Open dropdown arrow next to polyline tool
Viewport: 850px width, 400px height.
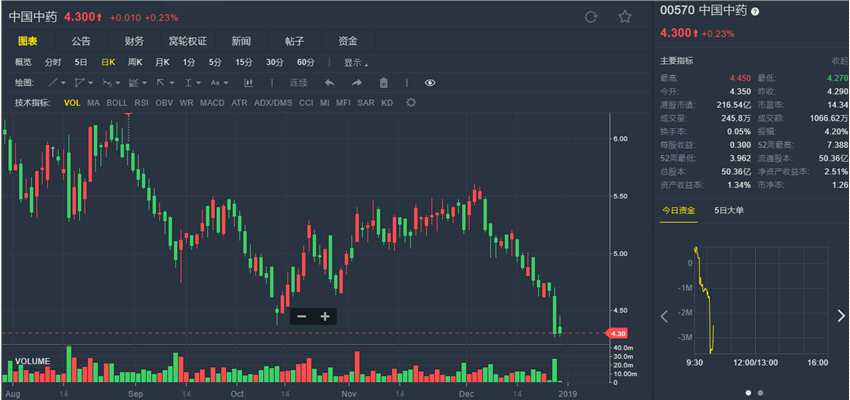pos(91,83)
